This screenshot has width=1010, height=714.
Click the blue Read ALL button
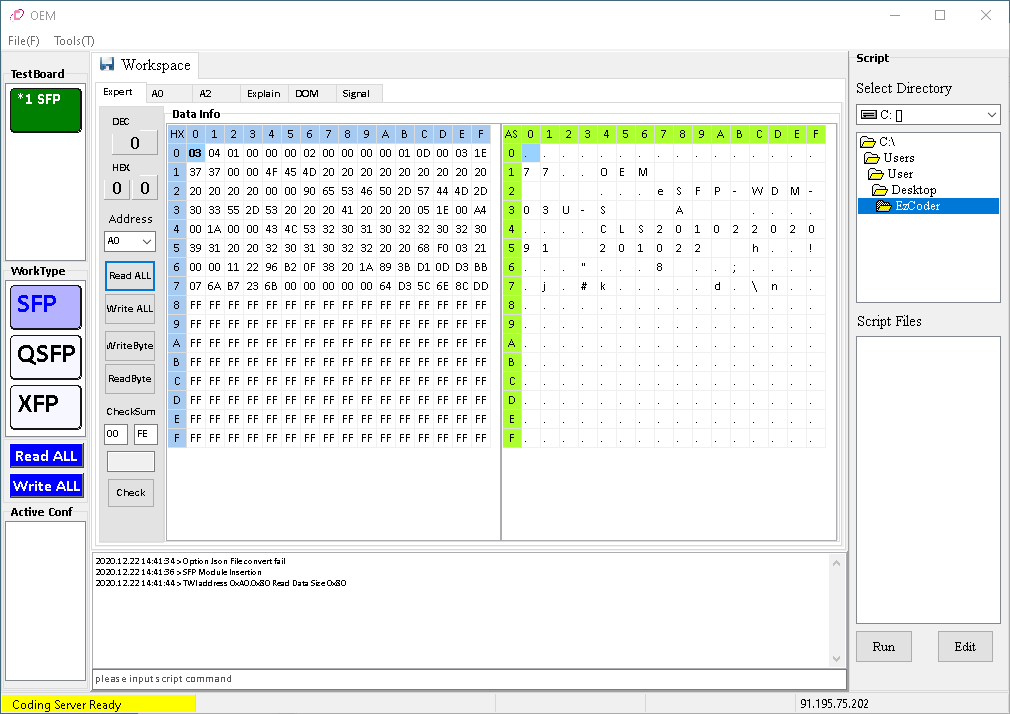tap(46, 456)
